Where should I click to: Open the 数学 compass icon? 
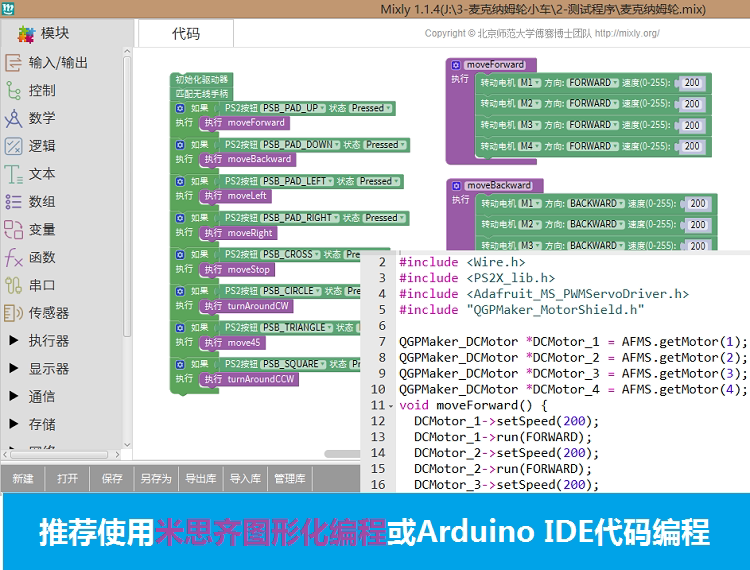click(13, 118)
